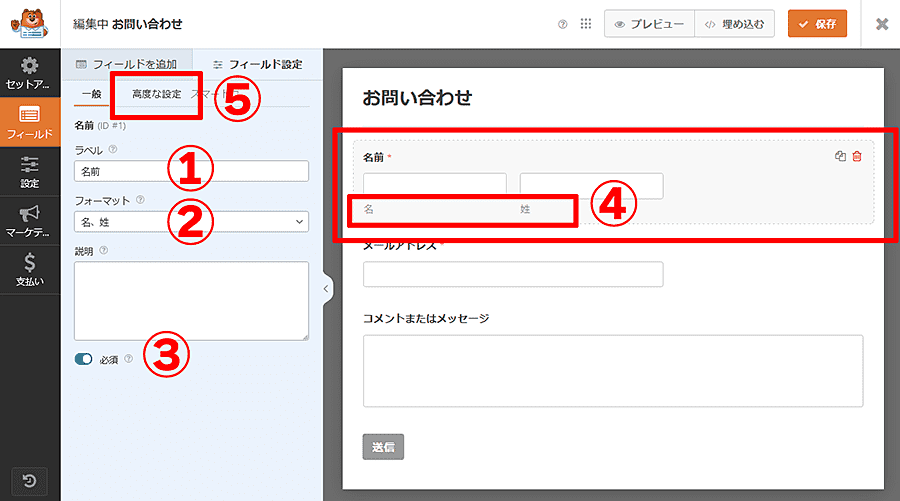Open the Settings sliders section in sidebar
The width and height of the screenshot is (900, 501).
pyautogui.click(x=30, y=172)
